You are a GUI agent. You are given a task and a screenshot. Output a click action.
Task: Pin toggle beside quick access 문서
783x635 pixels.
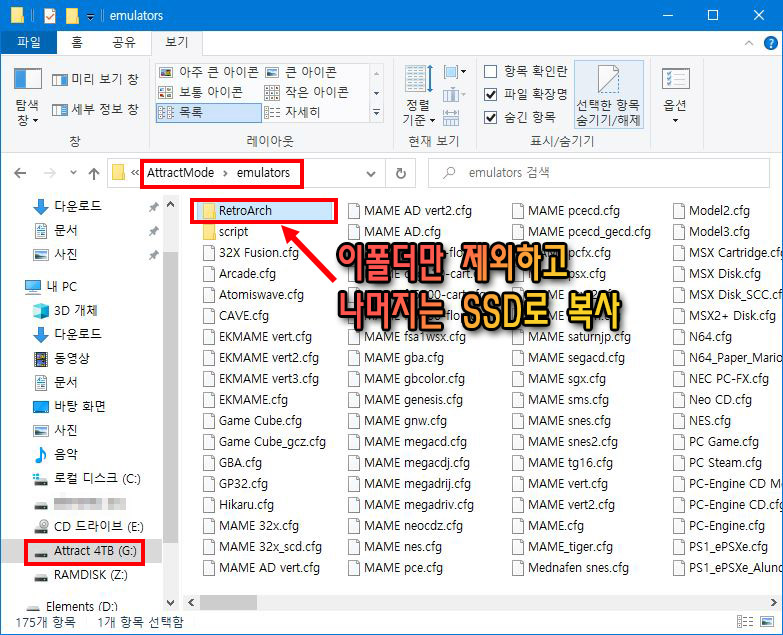click(153, 231)
